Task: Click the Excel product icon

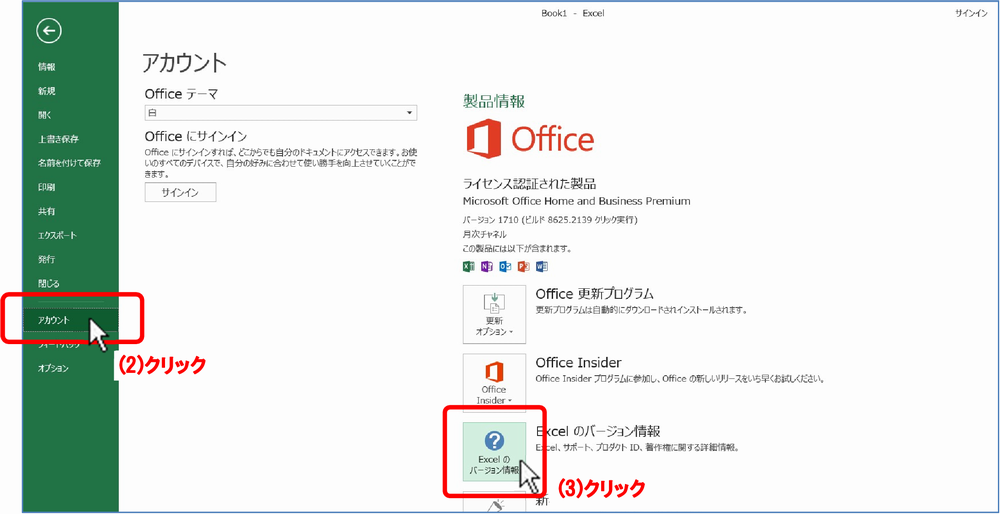Action: (468, 267)
